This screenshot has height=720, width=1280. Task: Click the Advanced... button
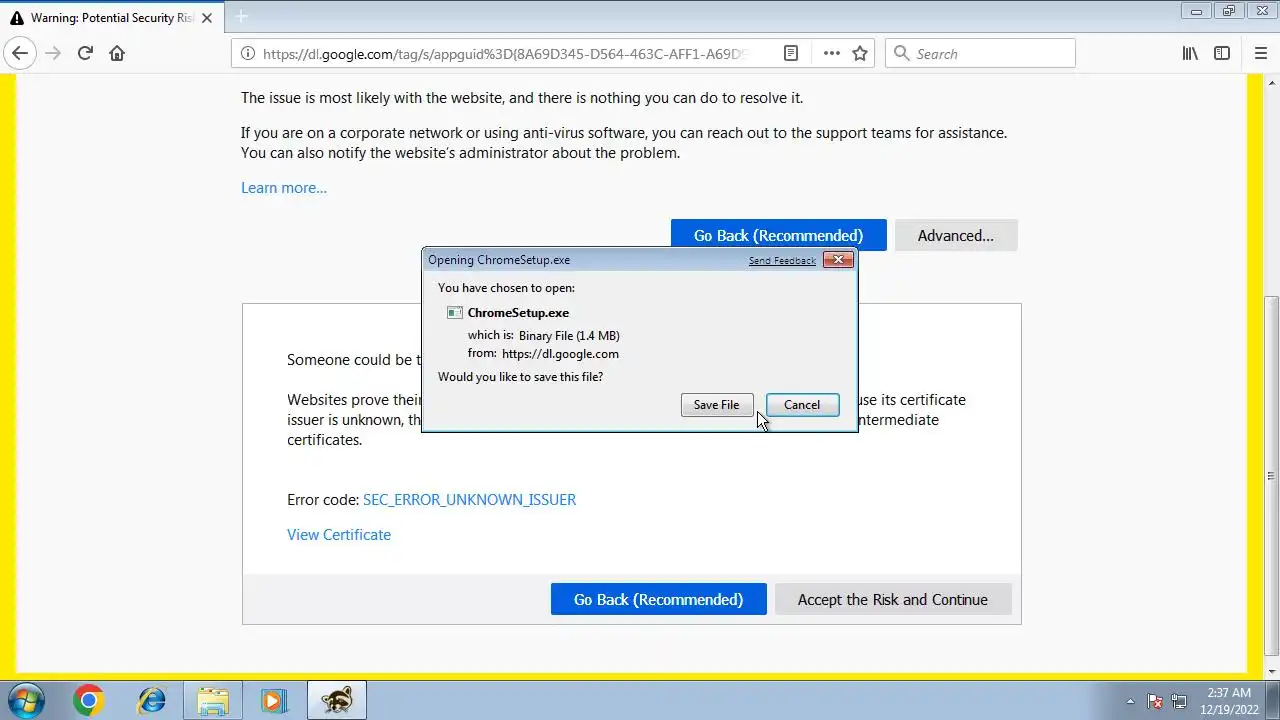coord(956,236)
